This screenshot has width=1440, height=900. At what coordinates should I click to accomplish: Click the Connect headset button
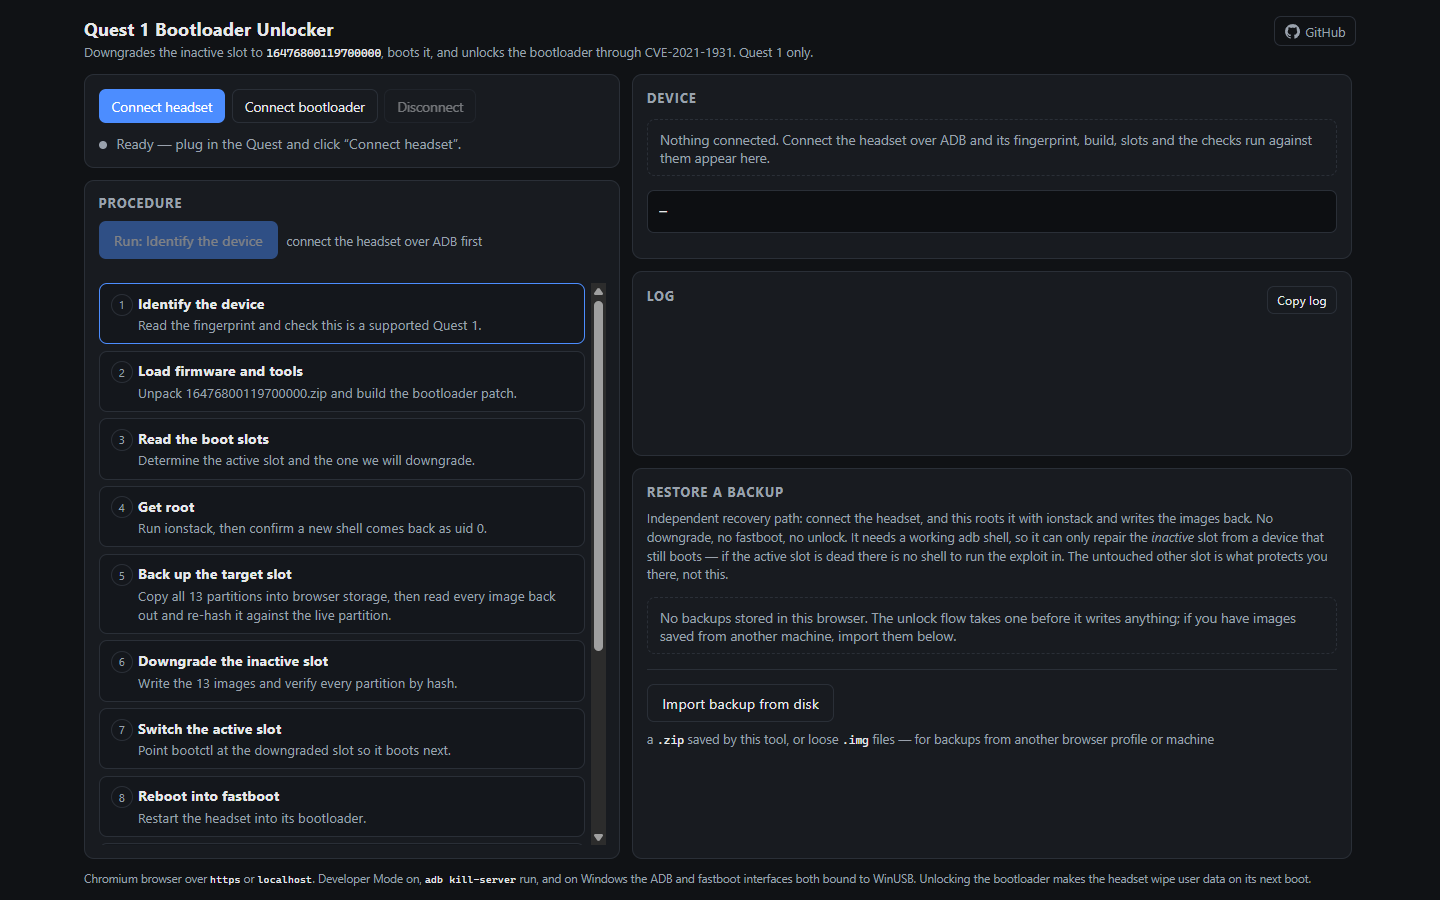click(162, 107)
